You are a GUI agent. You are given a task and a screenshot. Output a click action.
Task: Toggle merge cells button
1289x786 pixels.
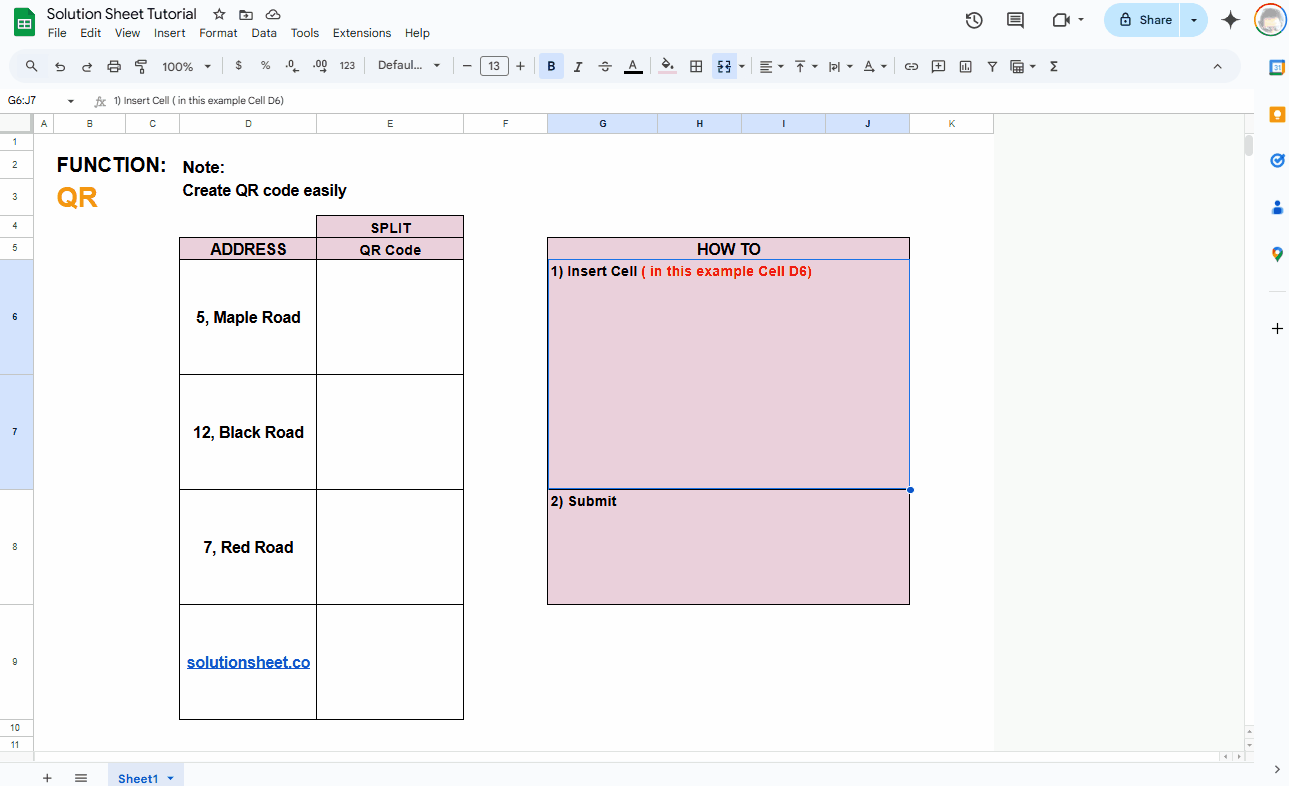[x=724, y=66]
